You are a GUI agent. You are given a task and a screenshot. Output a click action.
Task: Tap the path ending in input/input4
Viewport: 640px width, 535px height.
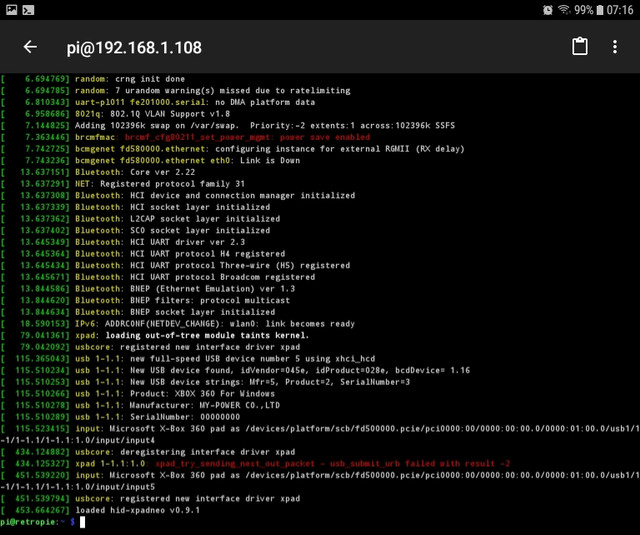coord(78,440)
